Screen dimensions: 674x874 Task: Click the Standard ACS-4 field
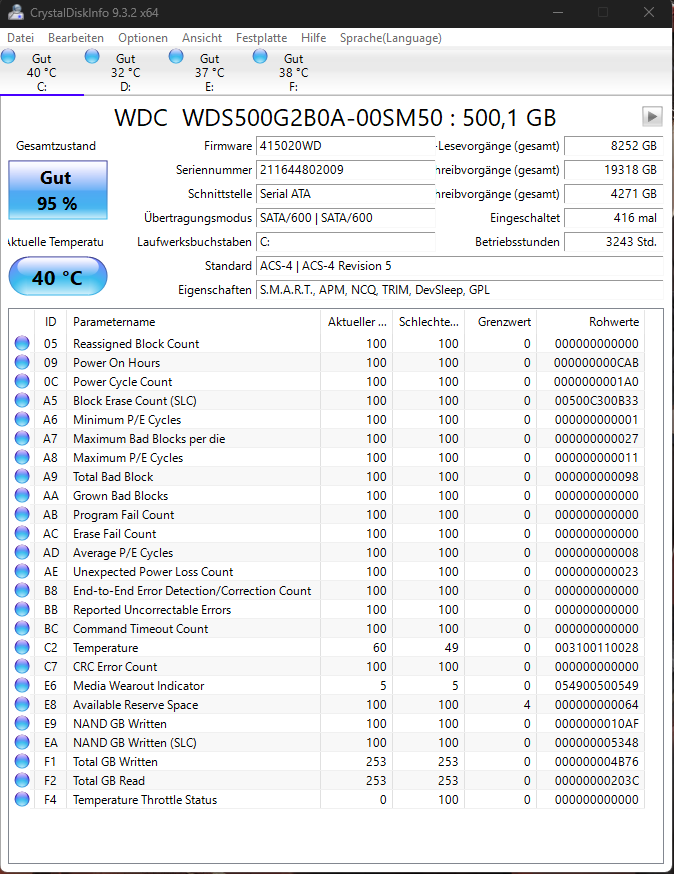point(459,266)
